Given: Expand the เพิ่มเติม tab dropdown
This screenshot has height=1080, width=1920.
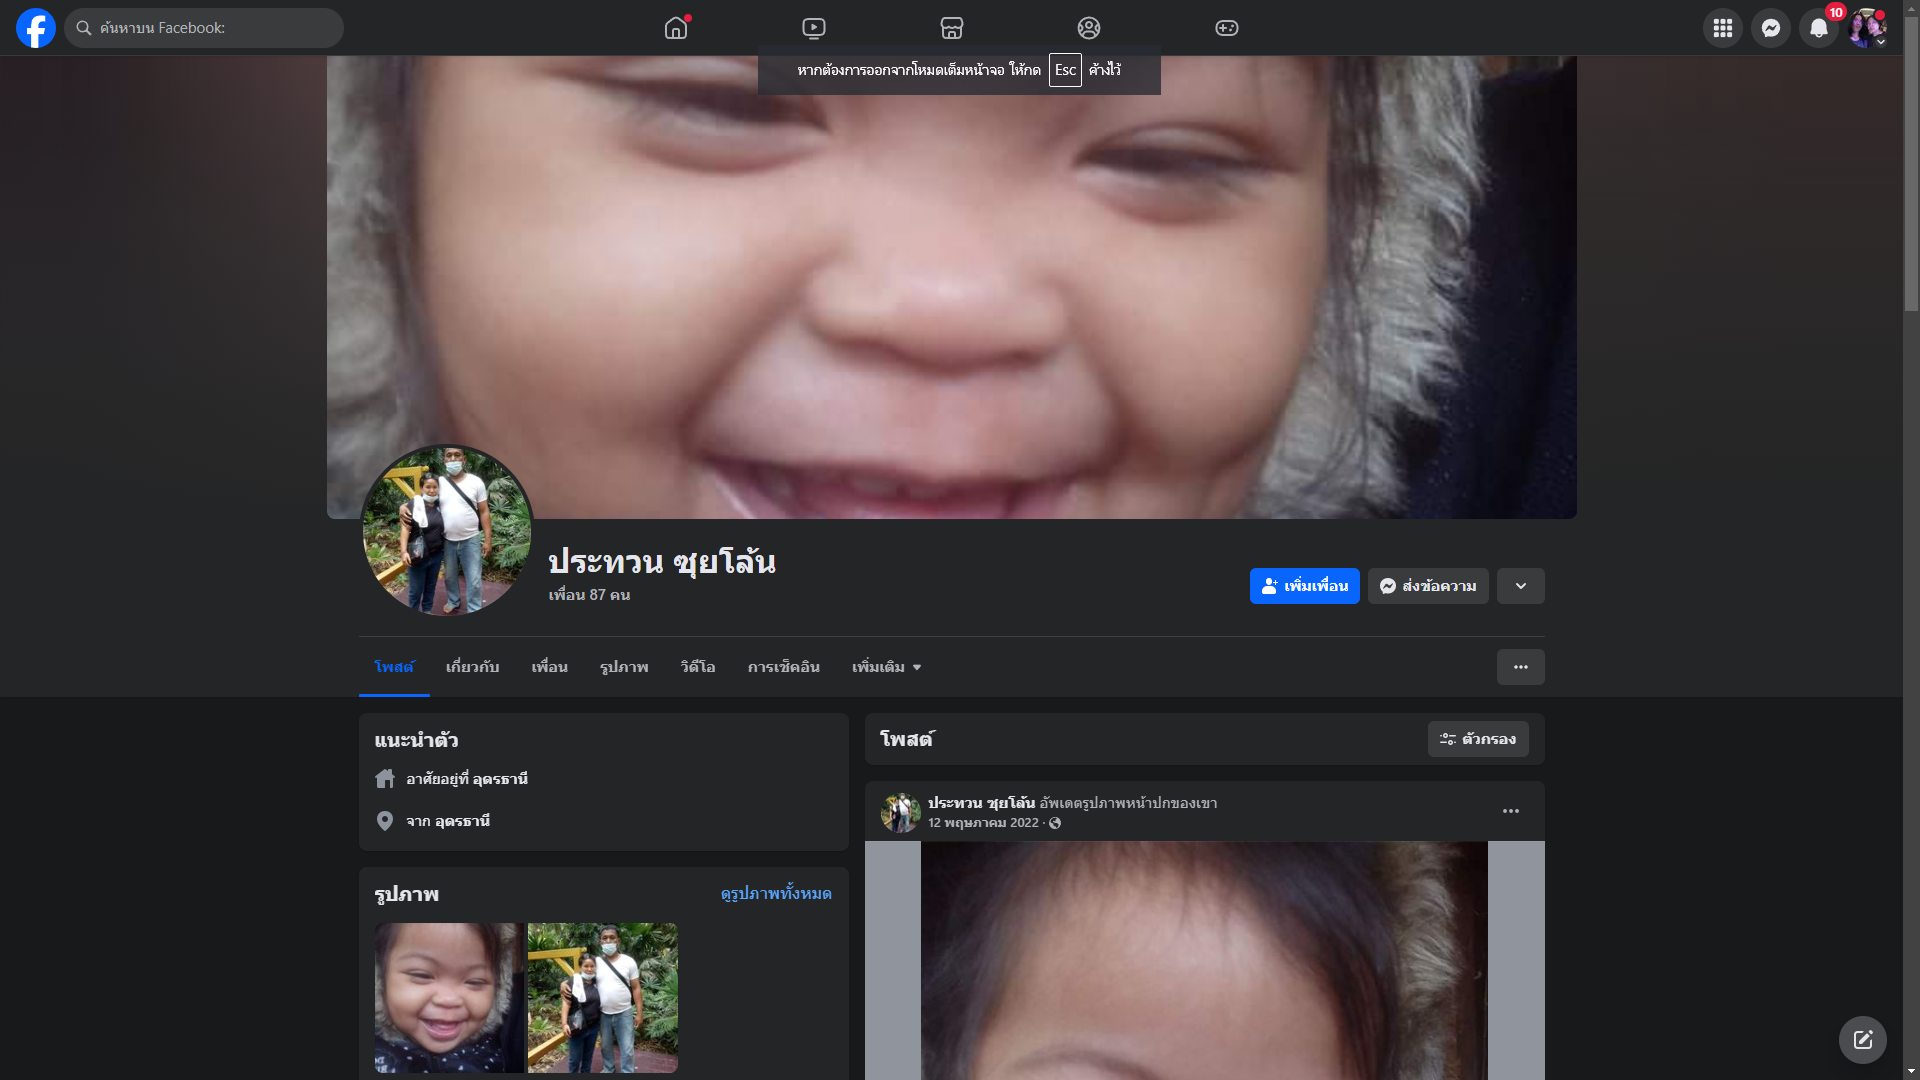Looking at the screenshot, I should [886, 667].
